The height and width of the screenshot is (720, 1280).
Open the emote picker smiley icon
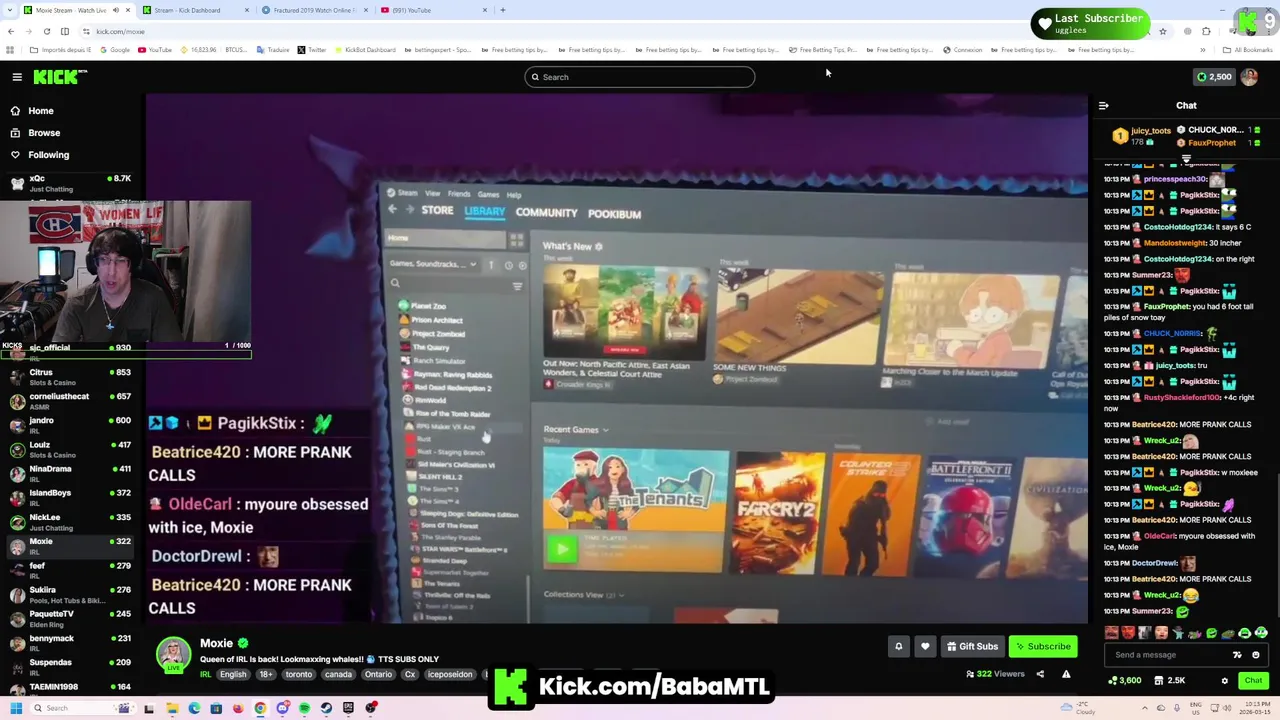tap(1255, 655)
